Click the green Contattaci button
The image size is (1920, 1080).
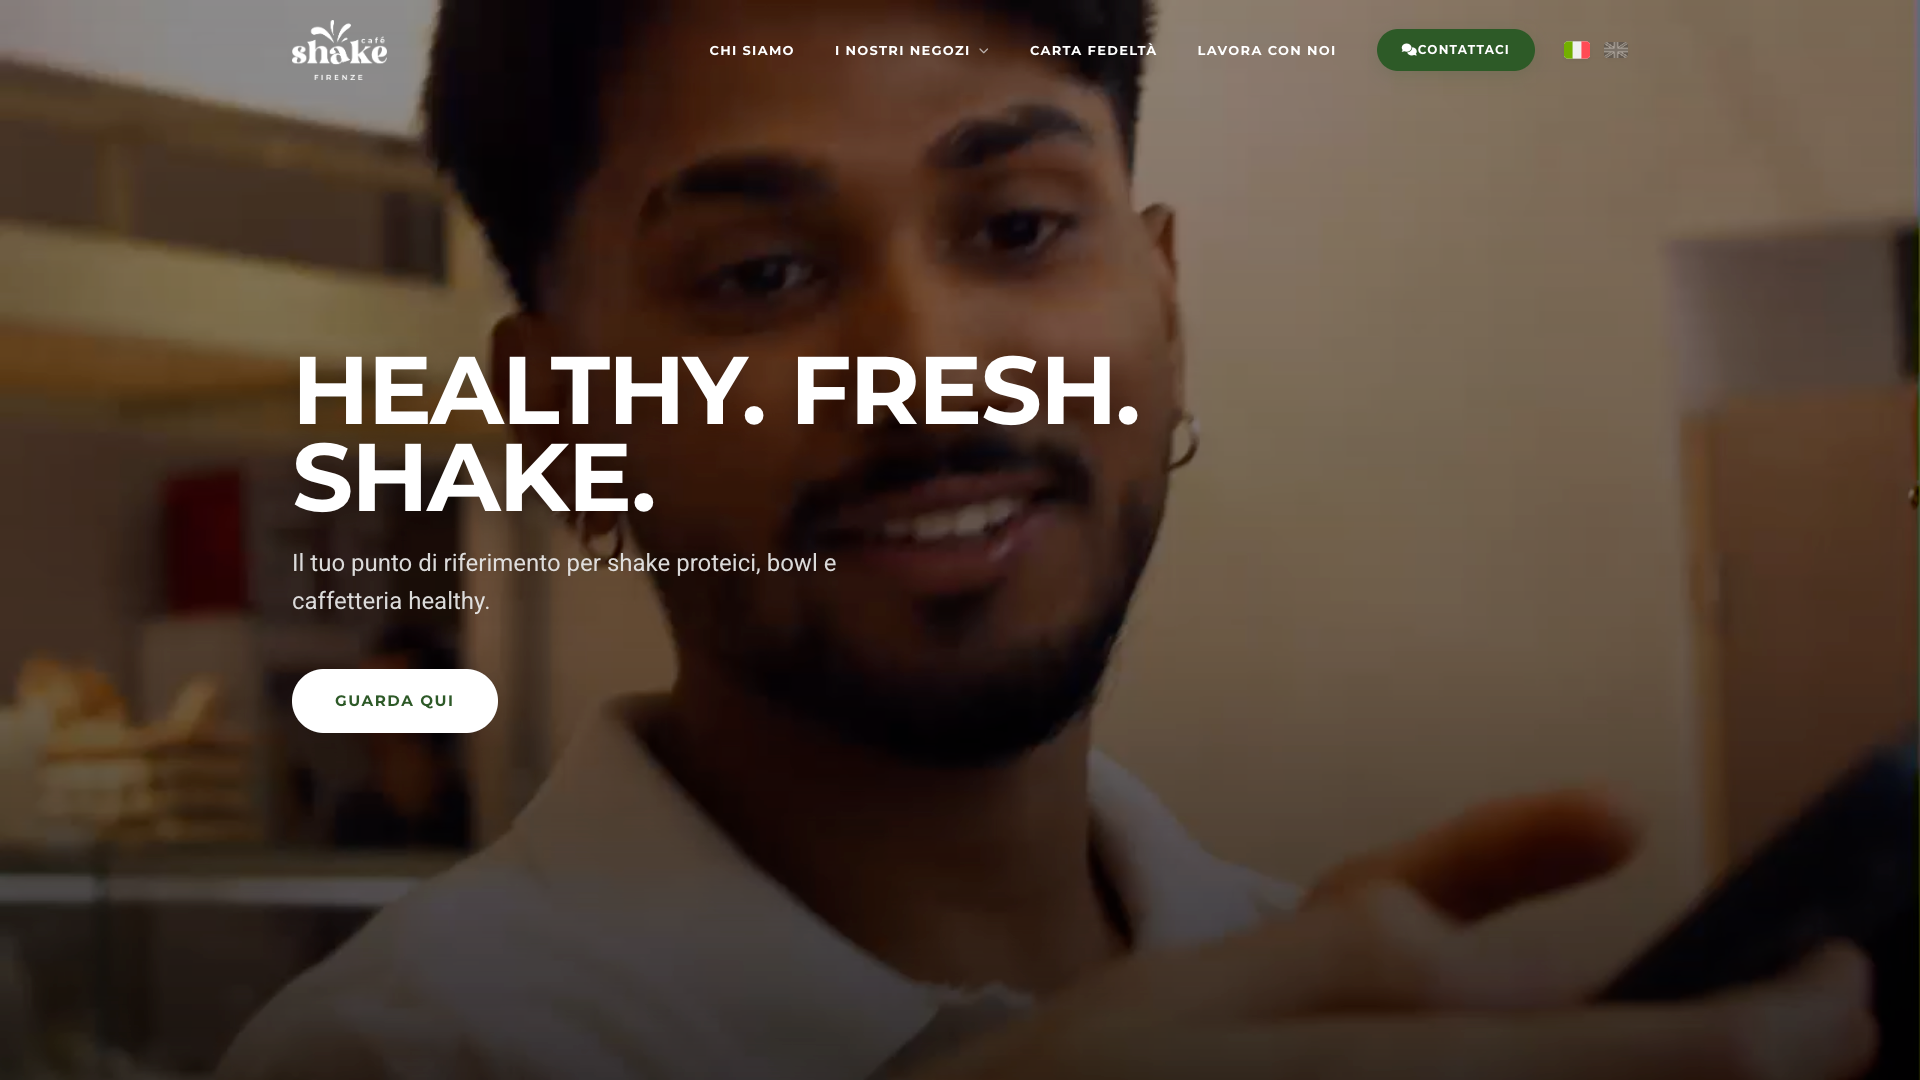pos(1455,50)
